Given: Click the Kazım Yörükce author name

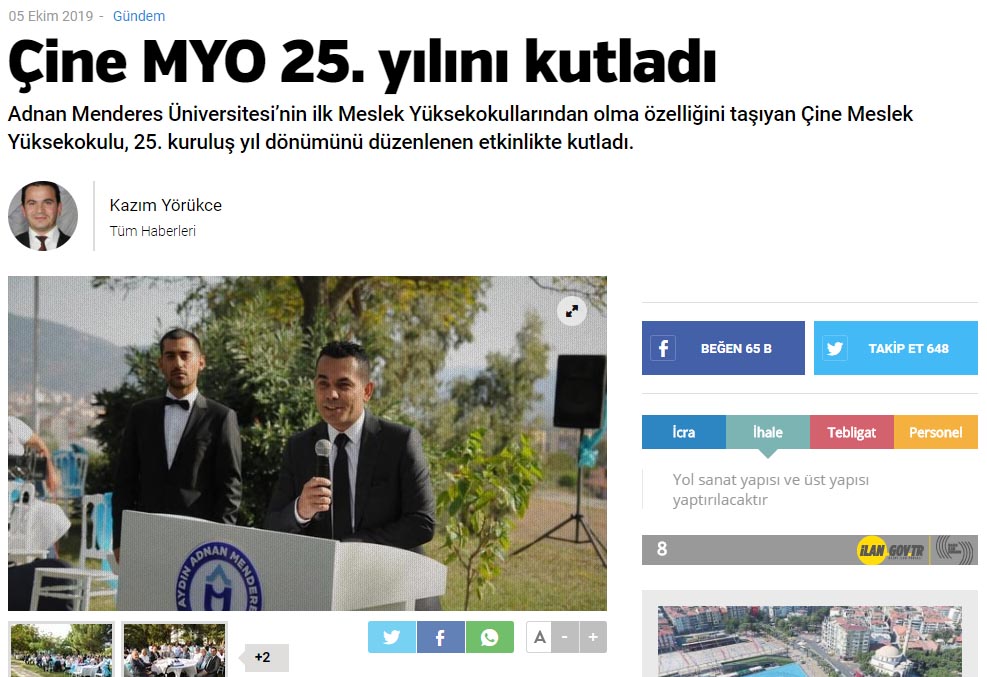Looking at the screenshot, I should click(x=166, y=205).
